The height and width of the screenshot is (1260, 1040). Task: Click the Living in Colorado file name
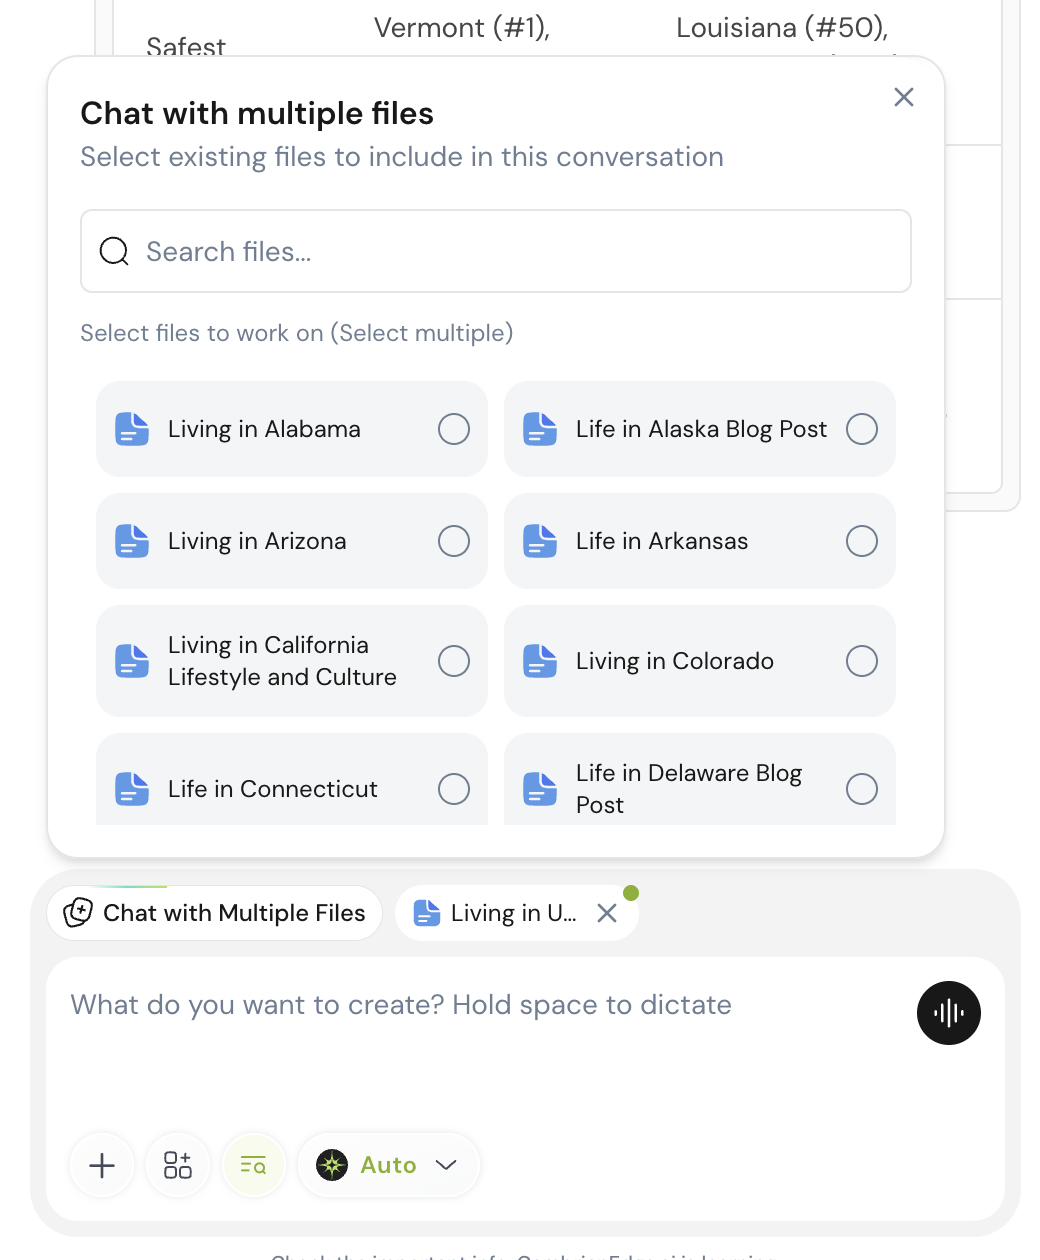click(x=675, y=661)
